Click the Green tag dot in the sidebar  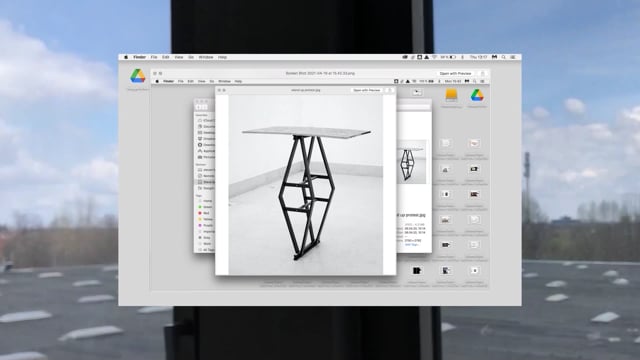(200, 207)
